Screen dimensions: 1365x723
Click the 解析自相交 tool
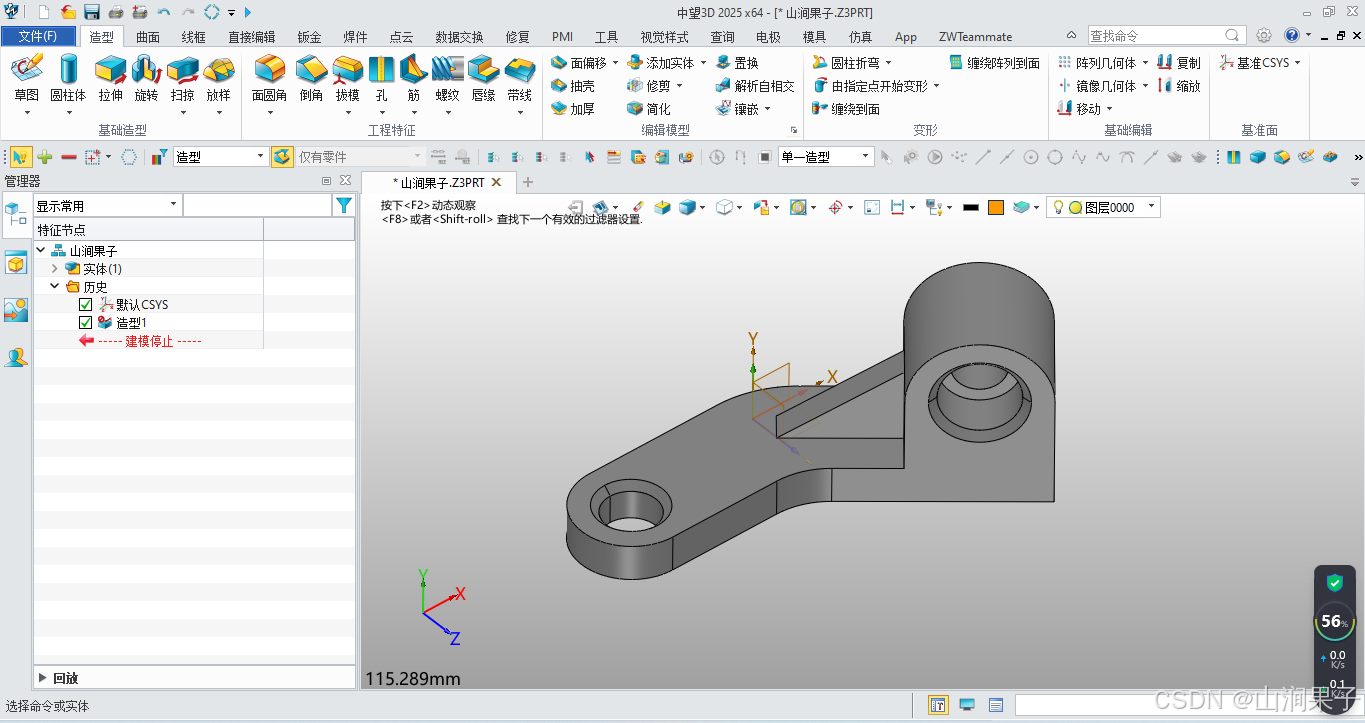755,86
